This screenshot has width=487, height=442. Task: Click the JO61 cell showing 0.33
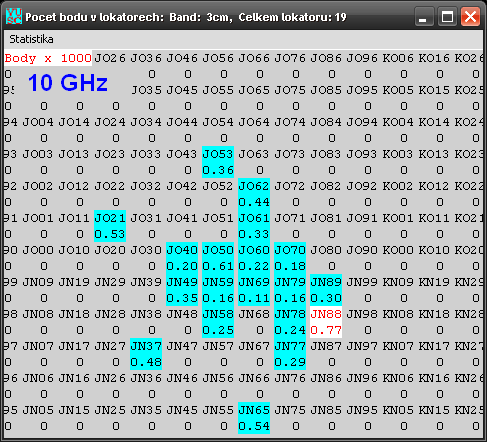coord(254,226)
